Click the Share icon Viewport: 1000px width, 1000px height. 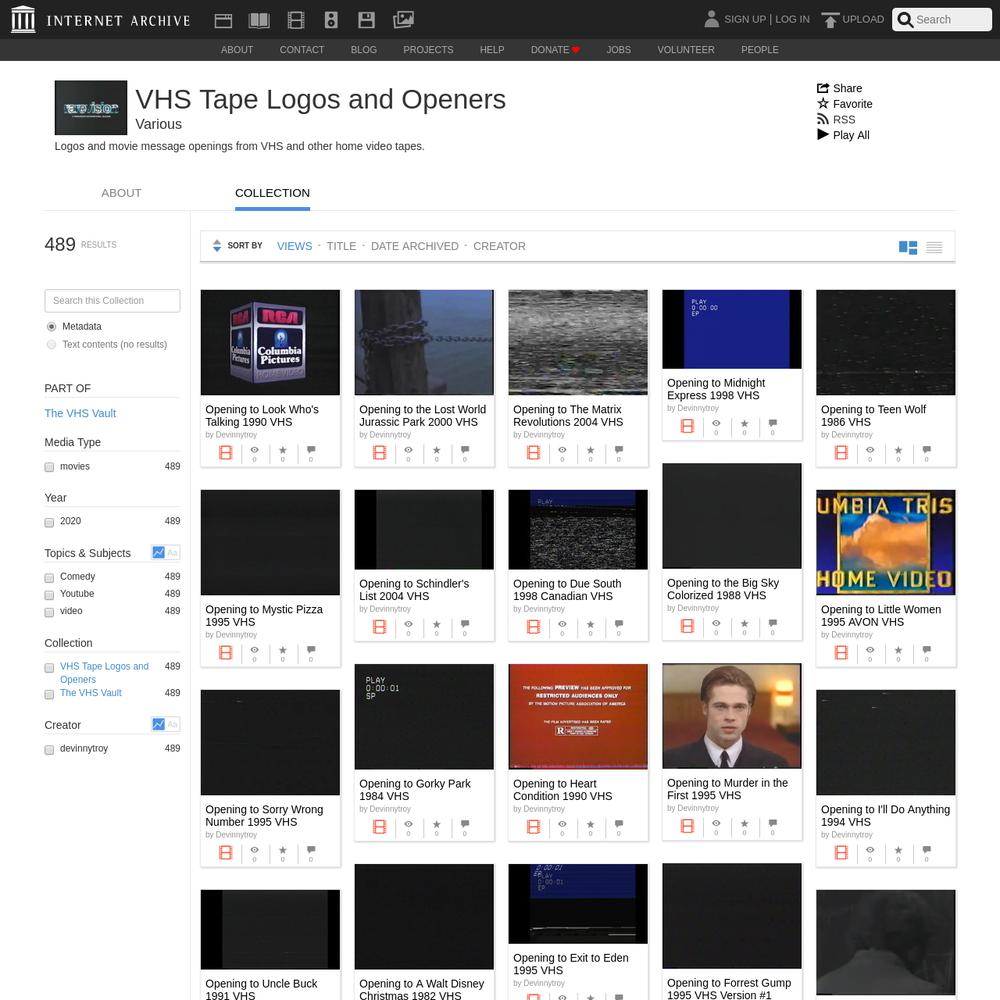pos(823,88)
